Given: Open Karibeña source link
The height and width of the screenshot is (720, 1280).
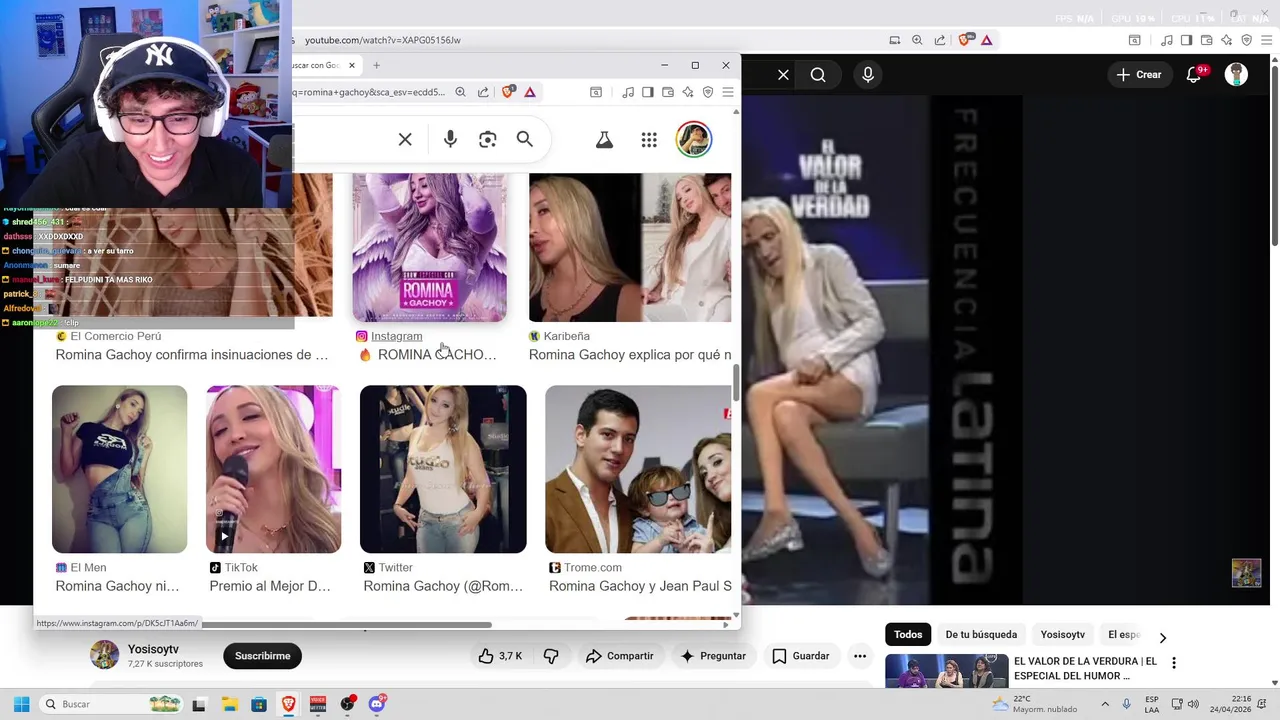Looking at the screenshot, I should [566, 336].
